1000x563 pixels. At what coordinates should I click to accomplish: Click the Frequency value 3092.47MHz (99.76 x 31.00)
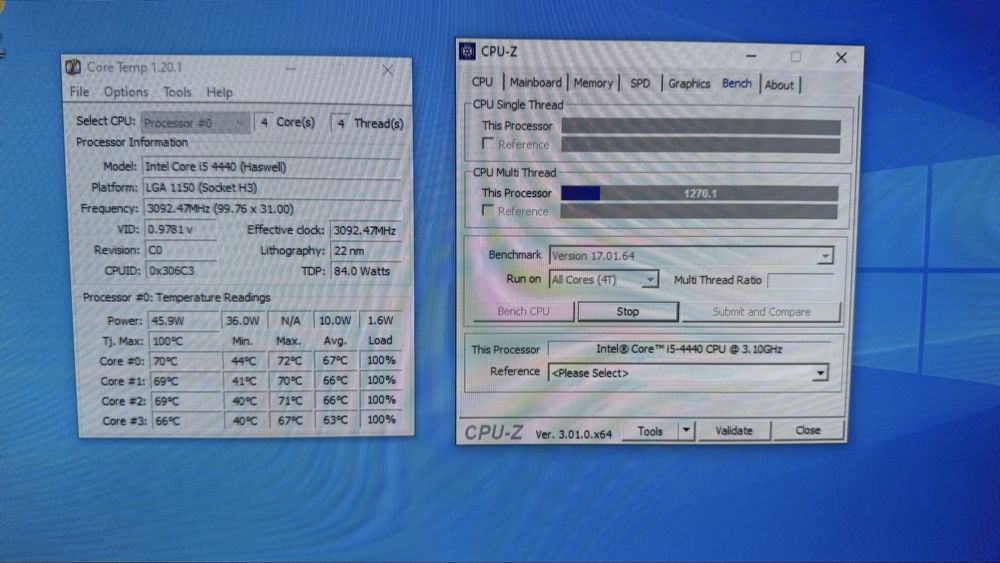pyautogui.click(x=272, y=208)
